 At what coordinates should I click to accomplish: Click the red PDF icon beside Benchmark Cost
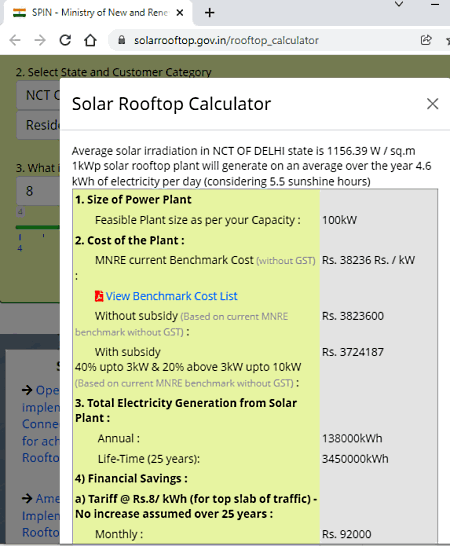tap(99, 296)
